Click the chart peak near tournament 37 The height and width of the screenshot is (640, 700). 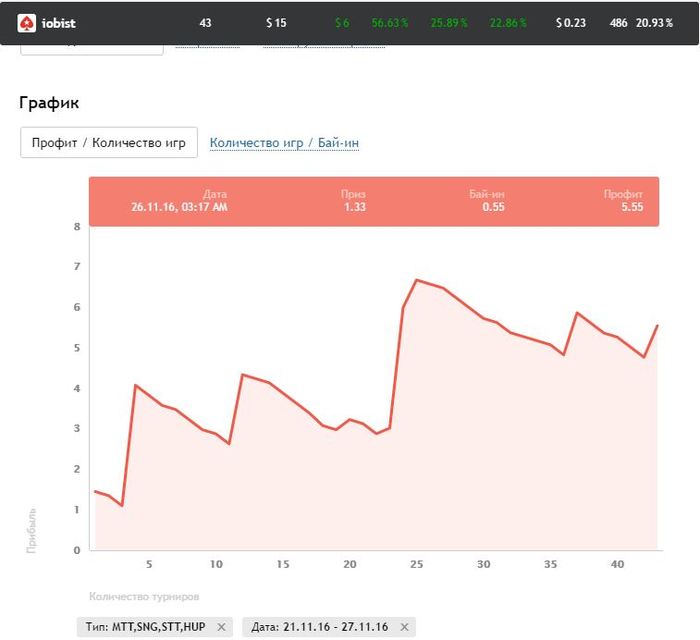577,313
